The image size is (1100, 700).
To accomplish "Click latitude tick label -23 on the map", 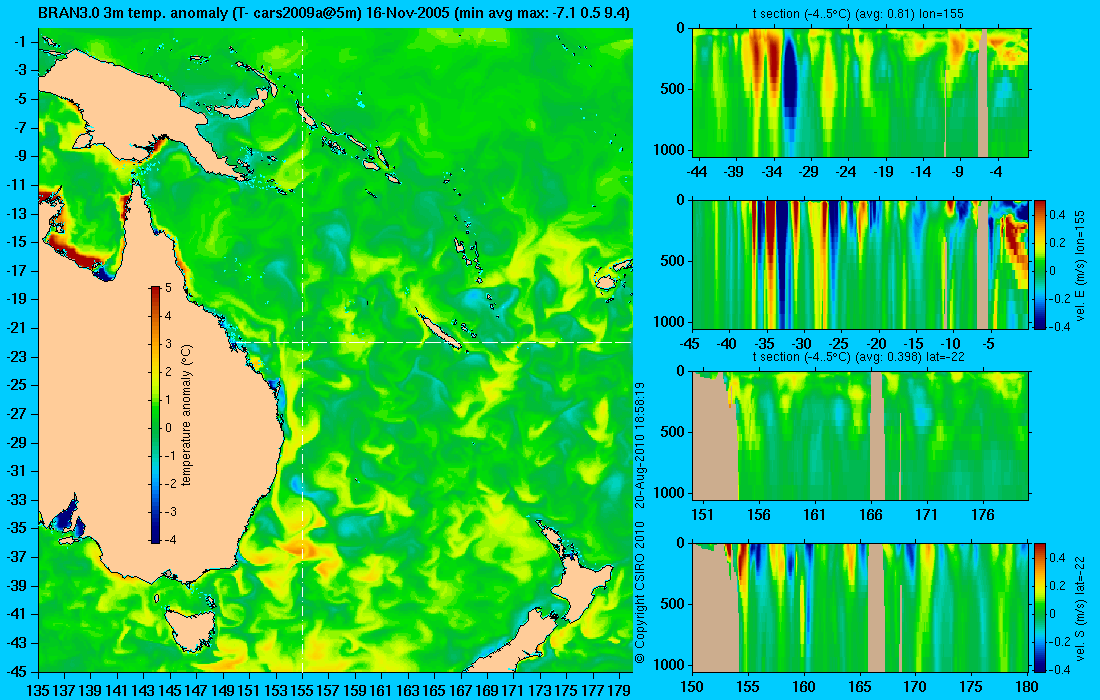I will (x=16, y=356).
